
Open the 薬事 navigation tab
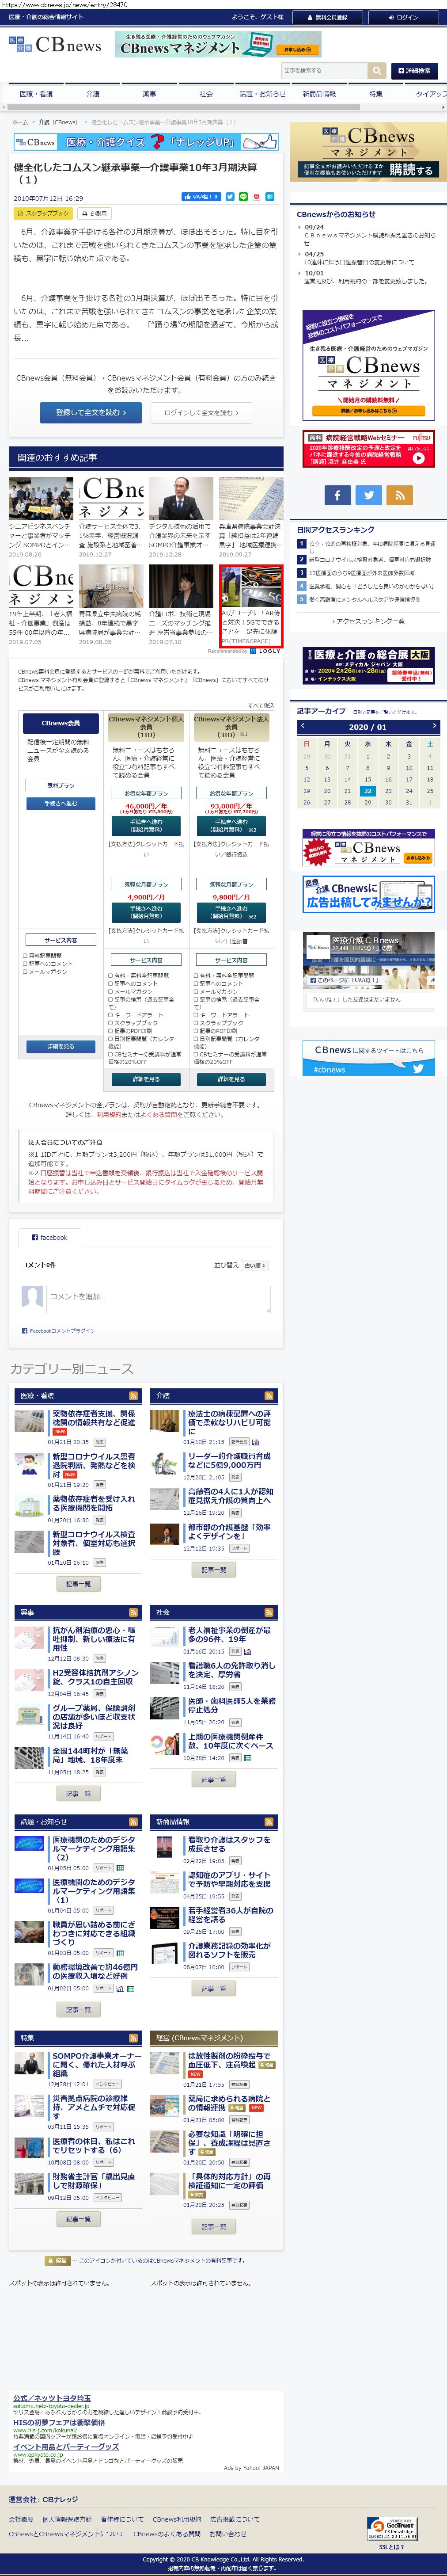(x=149, y=94)
